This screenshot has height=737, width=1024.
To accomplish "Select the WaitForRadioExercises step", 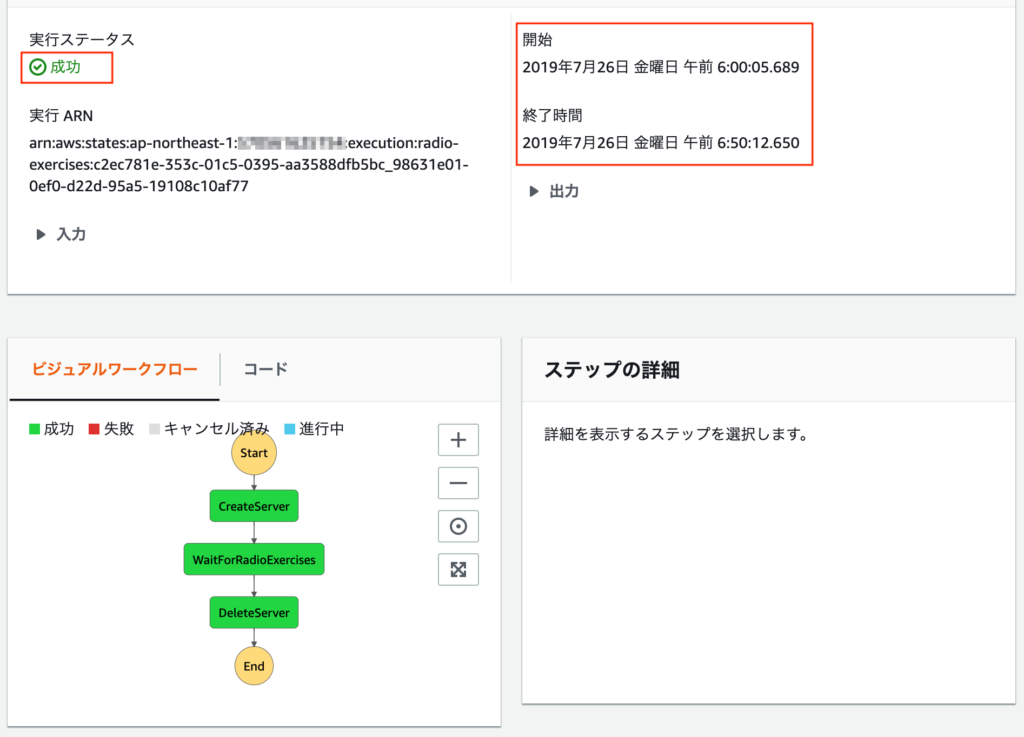I will 254,559.
